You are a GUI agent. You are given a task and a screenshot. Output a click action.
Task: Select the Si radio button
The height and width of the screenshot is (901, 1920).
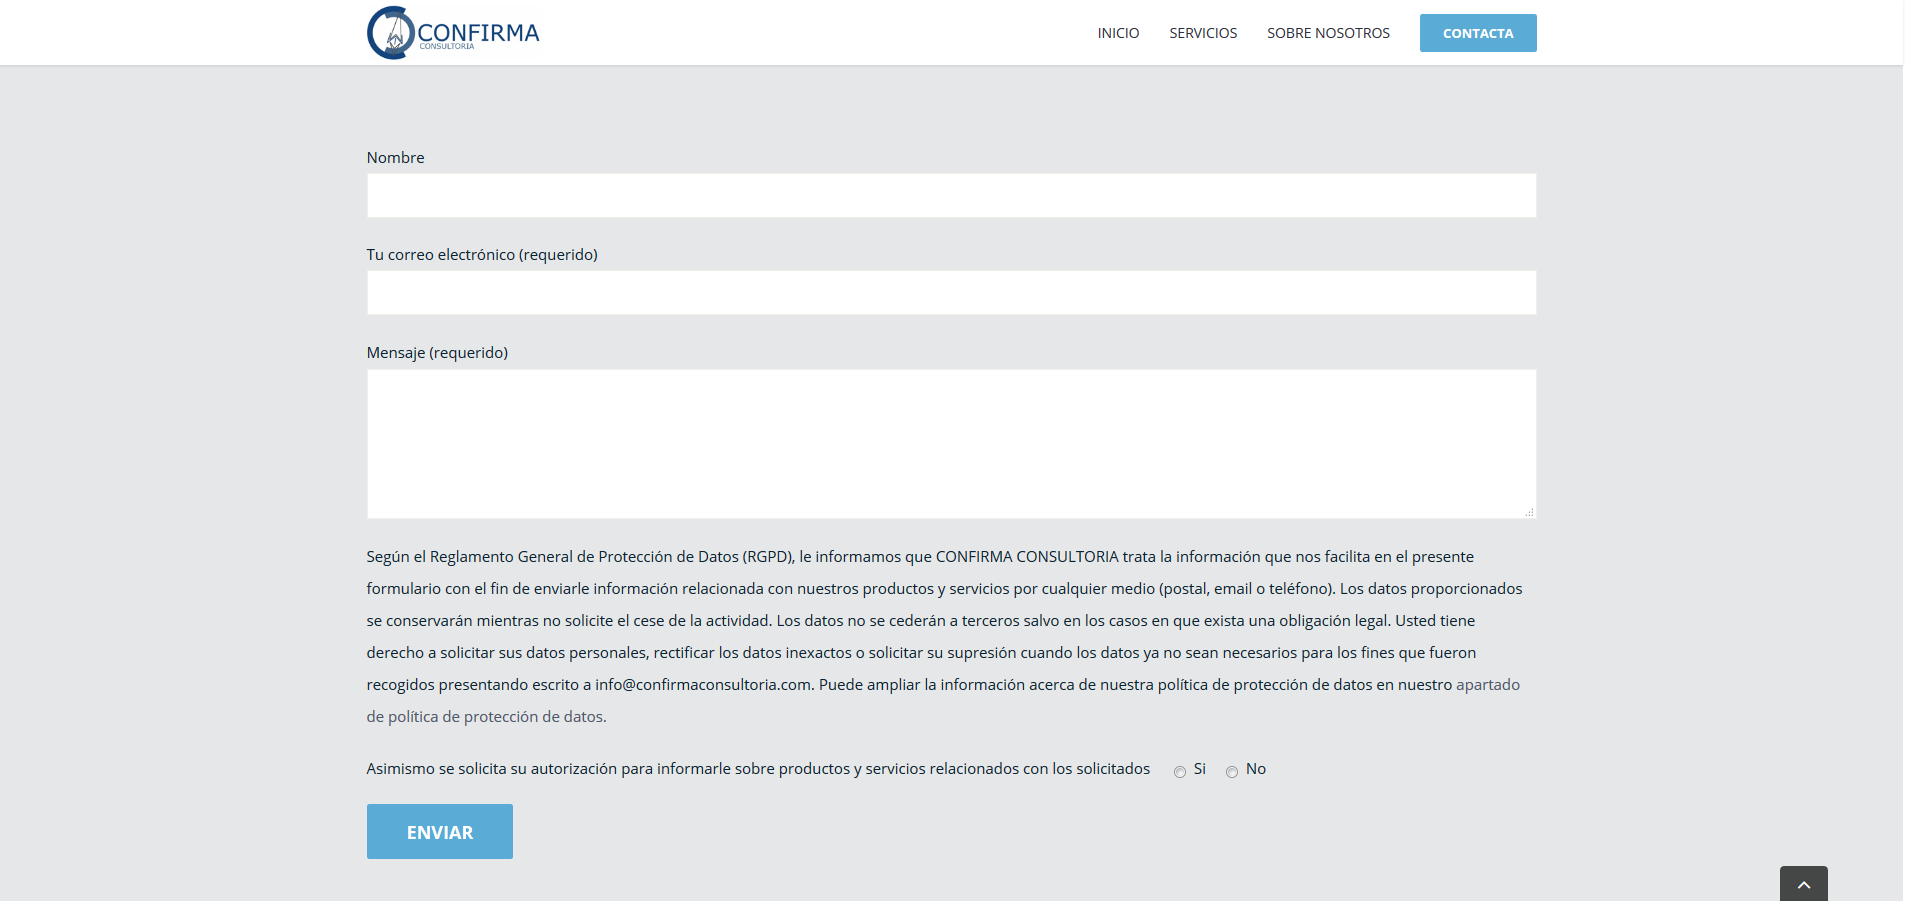pyautogui.click(x=1180, y=771)
